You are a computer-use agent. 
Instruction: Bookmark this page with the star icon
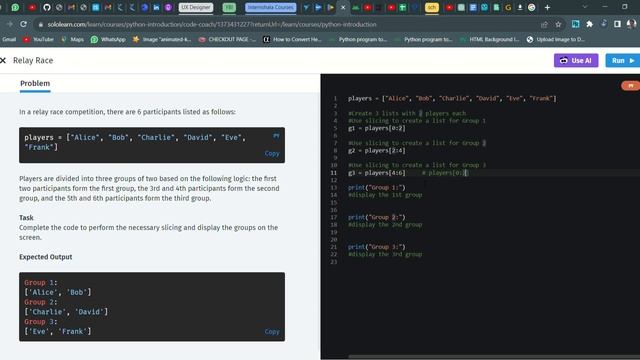558,24
